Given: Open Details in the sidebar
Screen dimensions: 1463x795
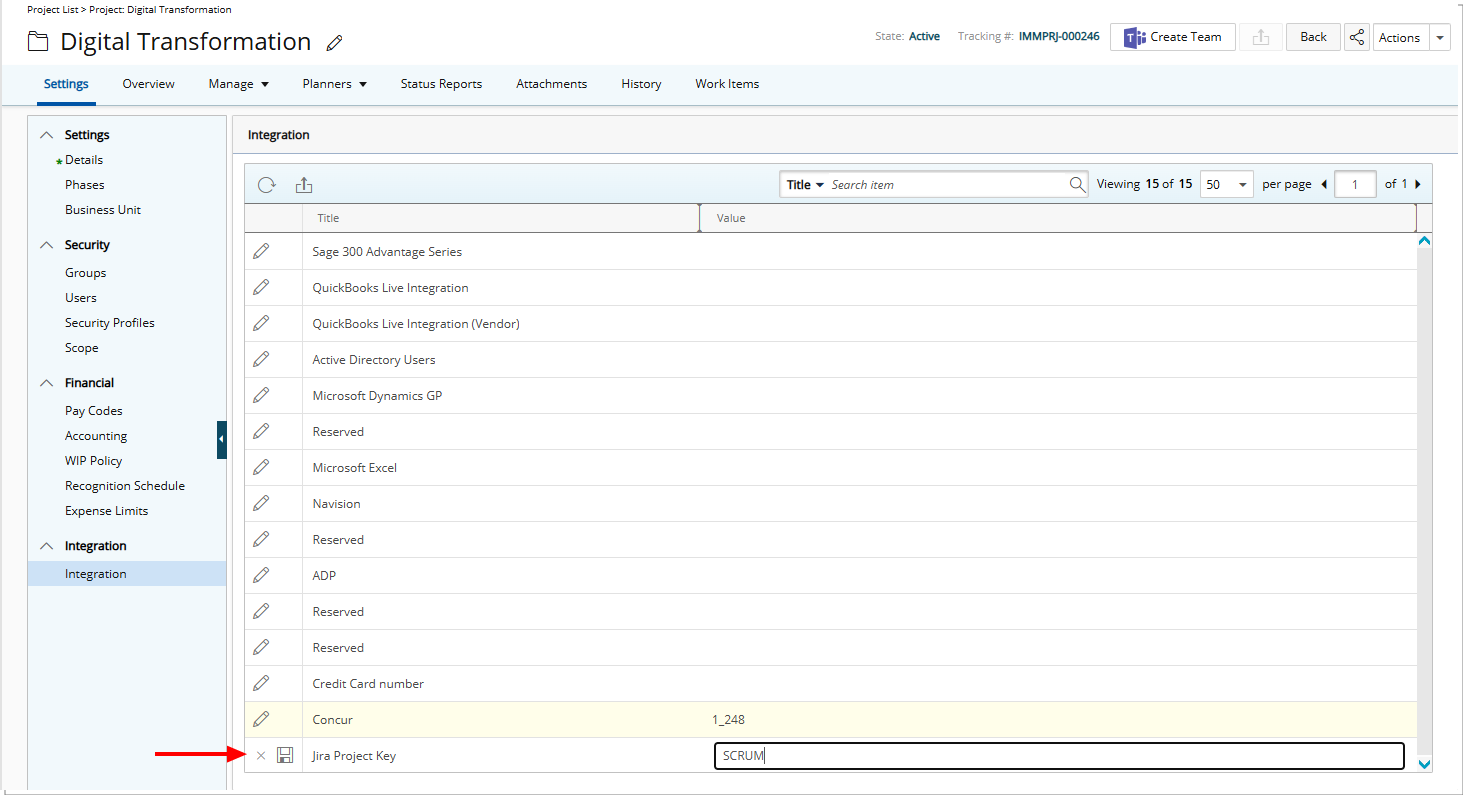Looking at the screenshot, I should [x=84, y=160].
